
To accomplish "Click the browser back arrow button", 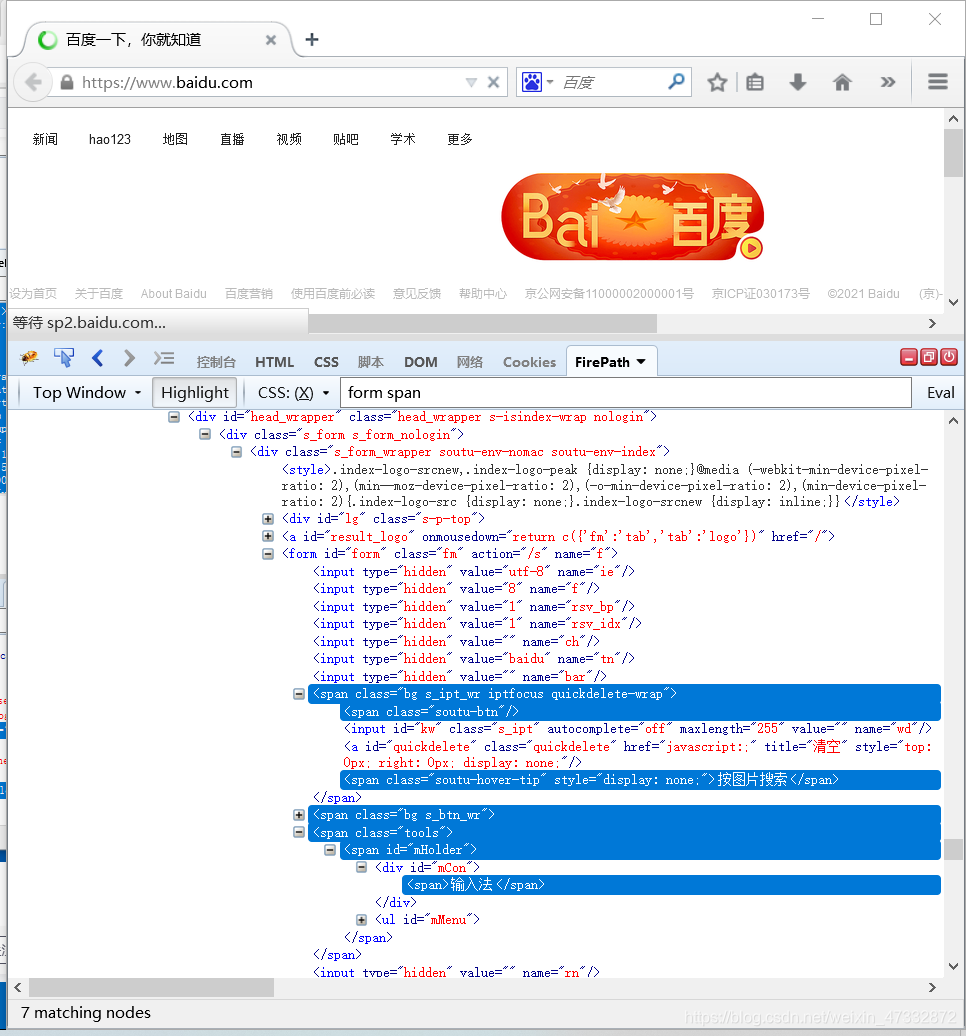I will click(33, 83).
